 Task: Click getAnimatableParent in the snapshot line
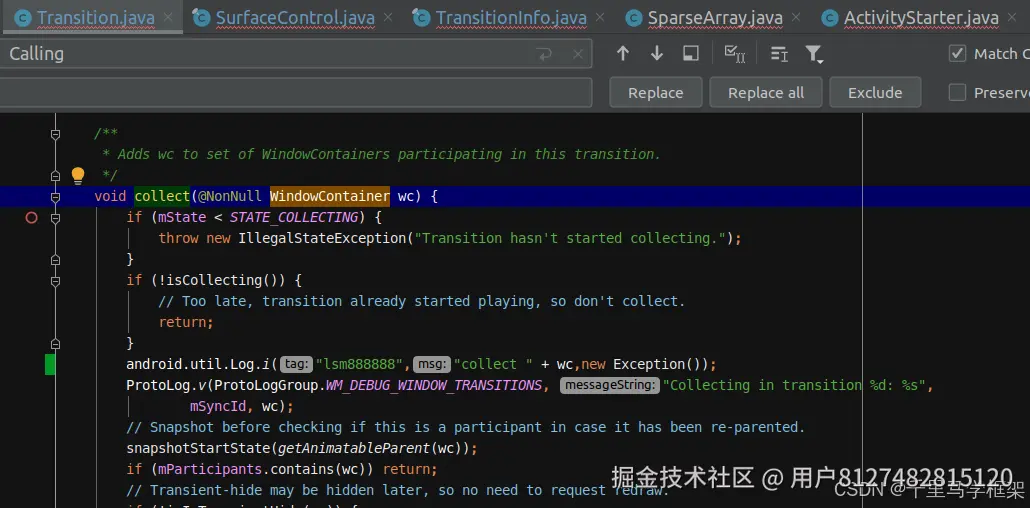click(353, 448)
